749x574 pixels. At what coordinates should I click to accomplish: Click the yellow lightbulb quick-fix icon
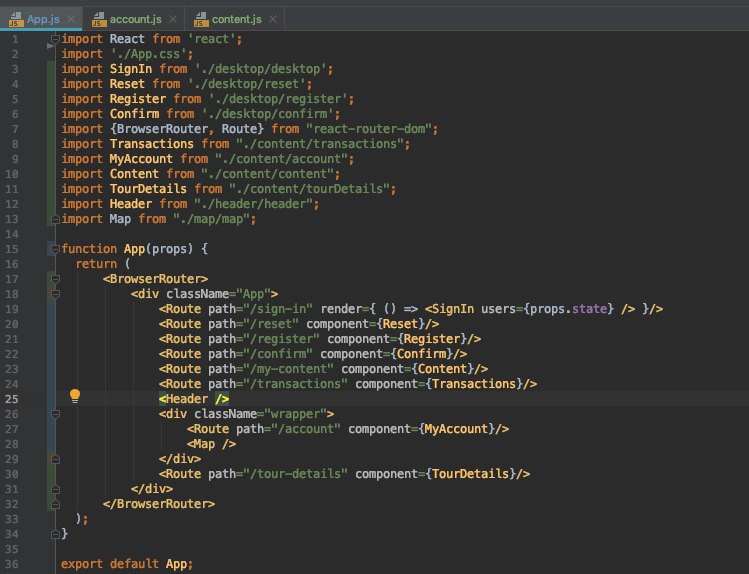click(x=75, y=396)
